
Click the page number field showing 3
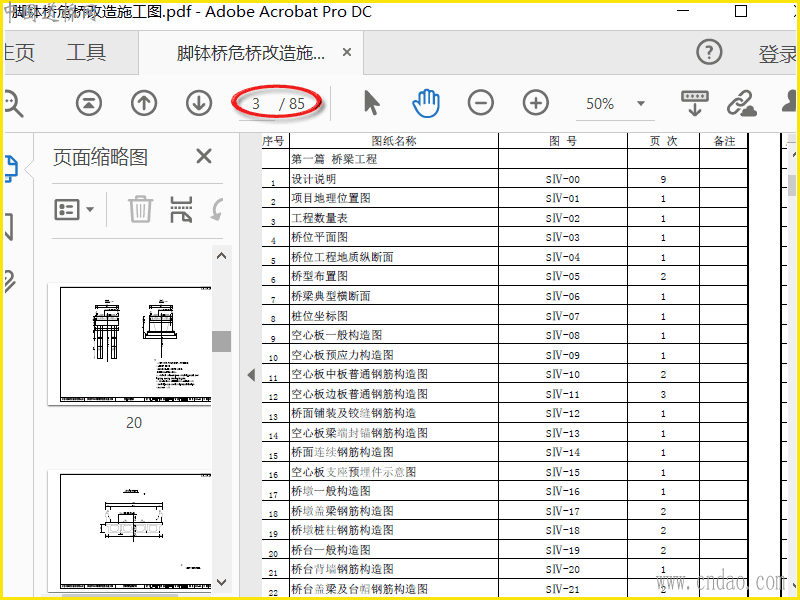(x=257, y=104)
